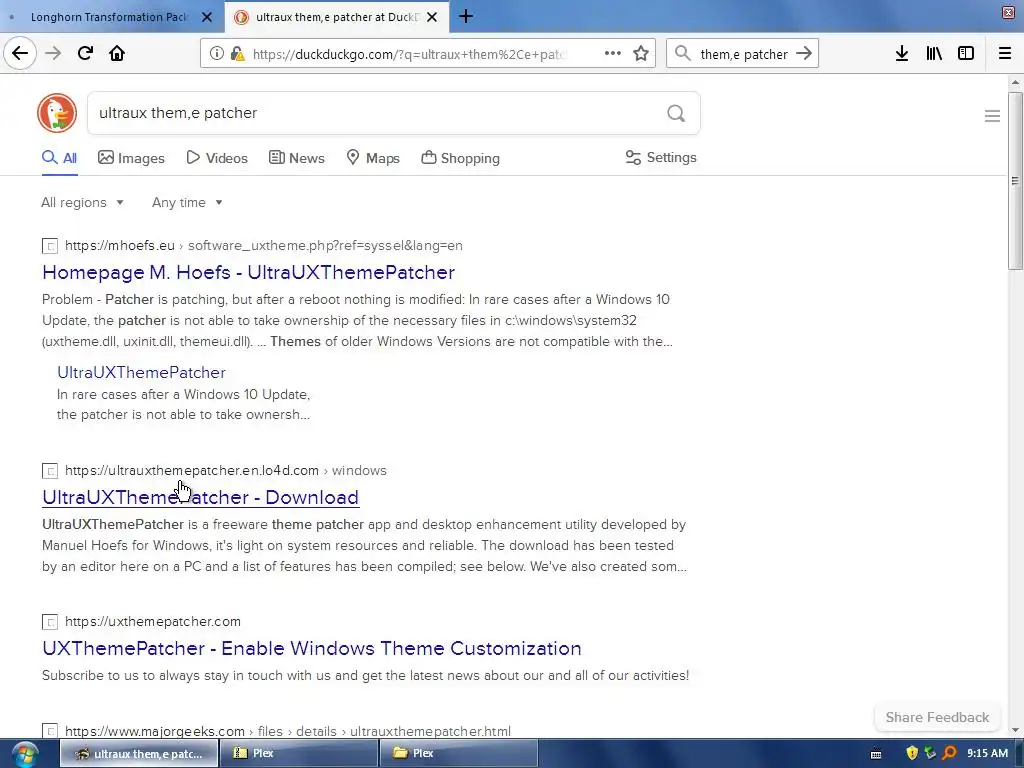Click the browser address bar URL
The width and height of the screenshot is (1024, 768).
[x=409, y=54]
